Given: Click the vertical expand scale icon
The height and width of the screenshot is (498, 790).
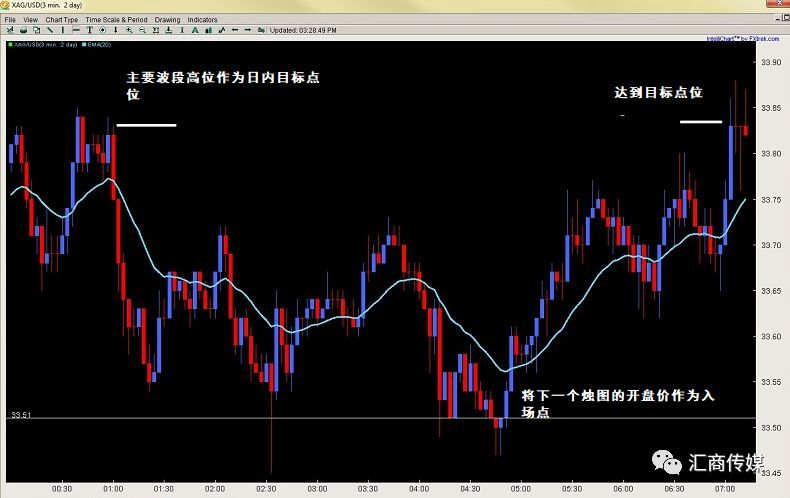Looking at the screenshot, I should coord(156,30).
